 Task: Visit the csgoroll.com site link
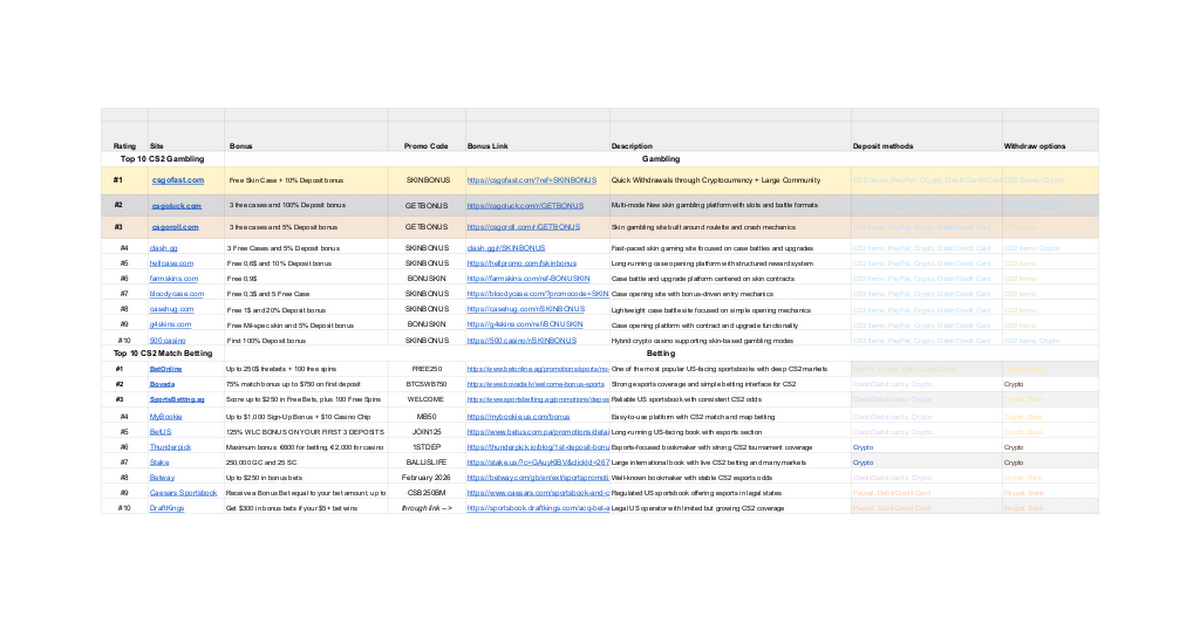pos(176,227)
